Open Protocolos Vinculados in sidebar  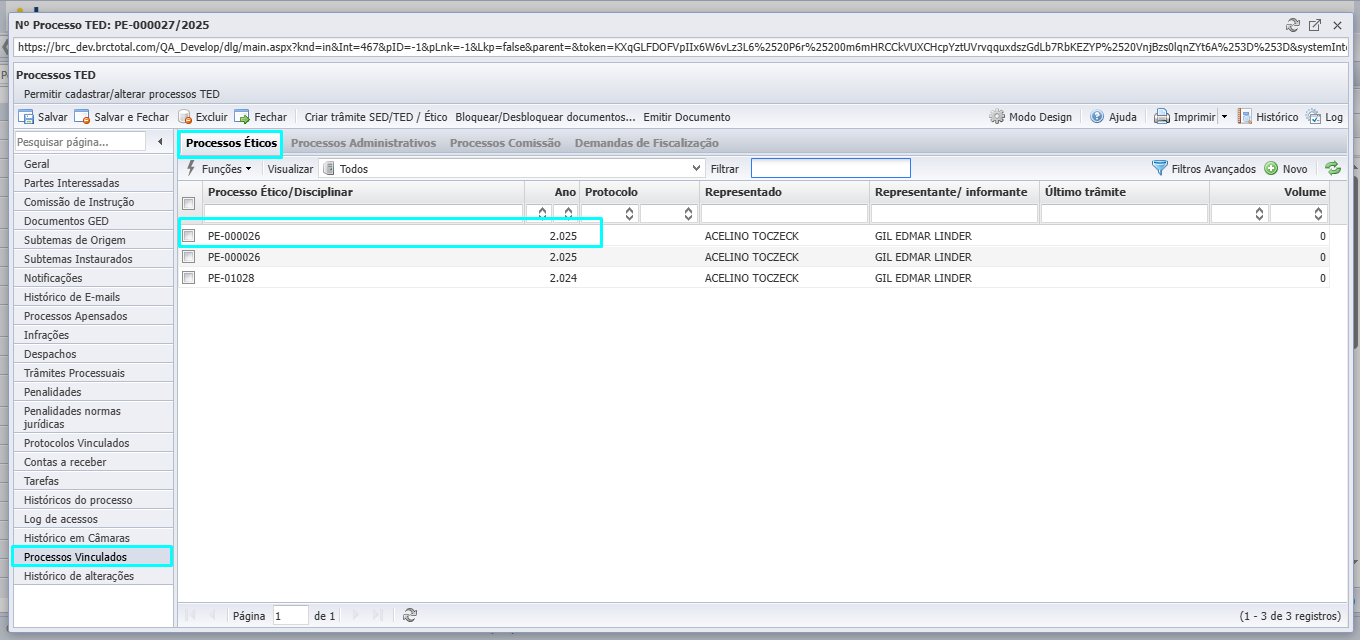click(93, 443)
